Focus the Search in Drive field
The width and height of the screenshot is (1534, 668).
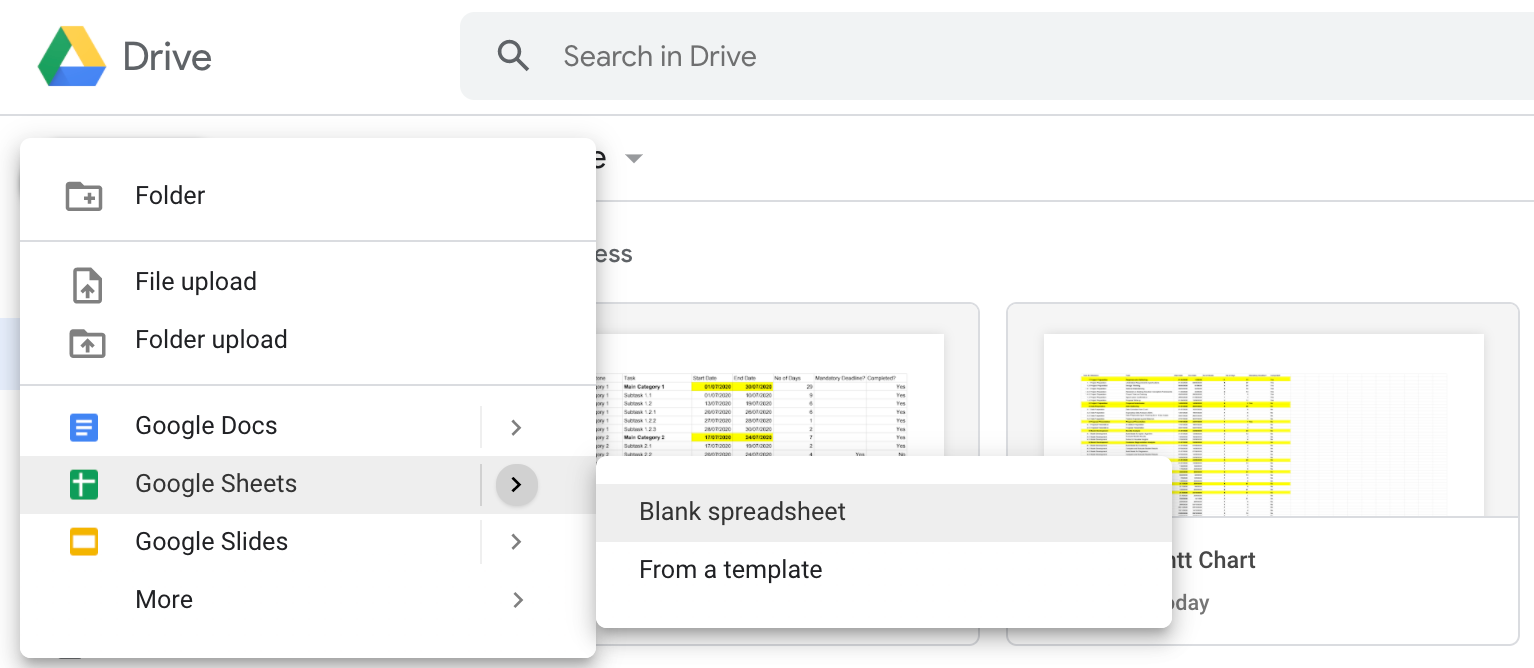point(997,56)
